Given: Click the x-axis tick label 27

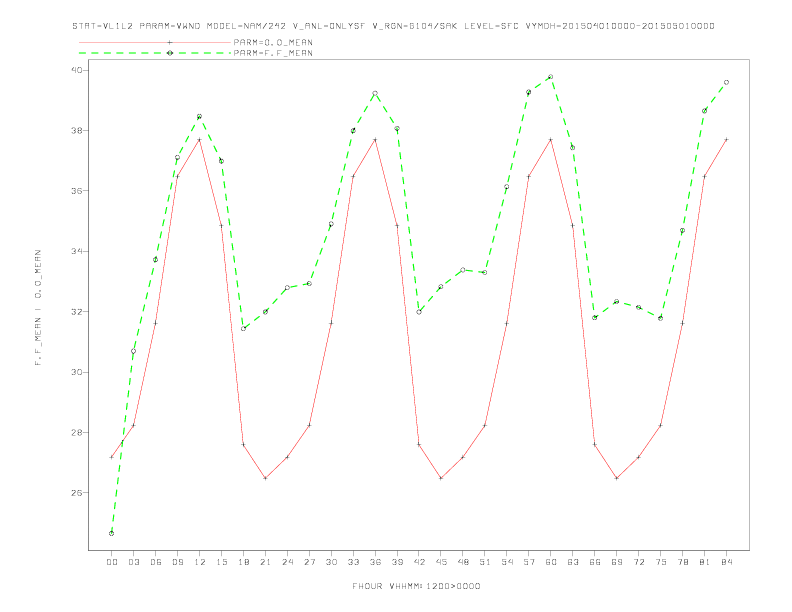Looking at the screenshot, I should (x=309, y=562).
